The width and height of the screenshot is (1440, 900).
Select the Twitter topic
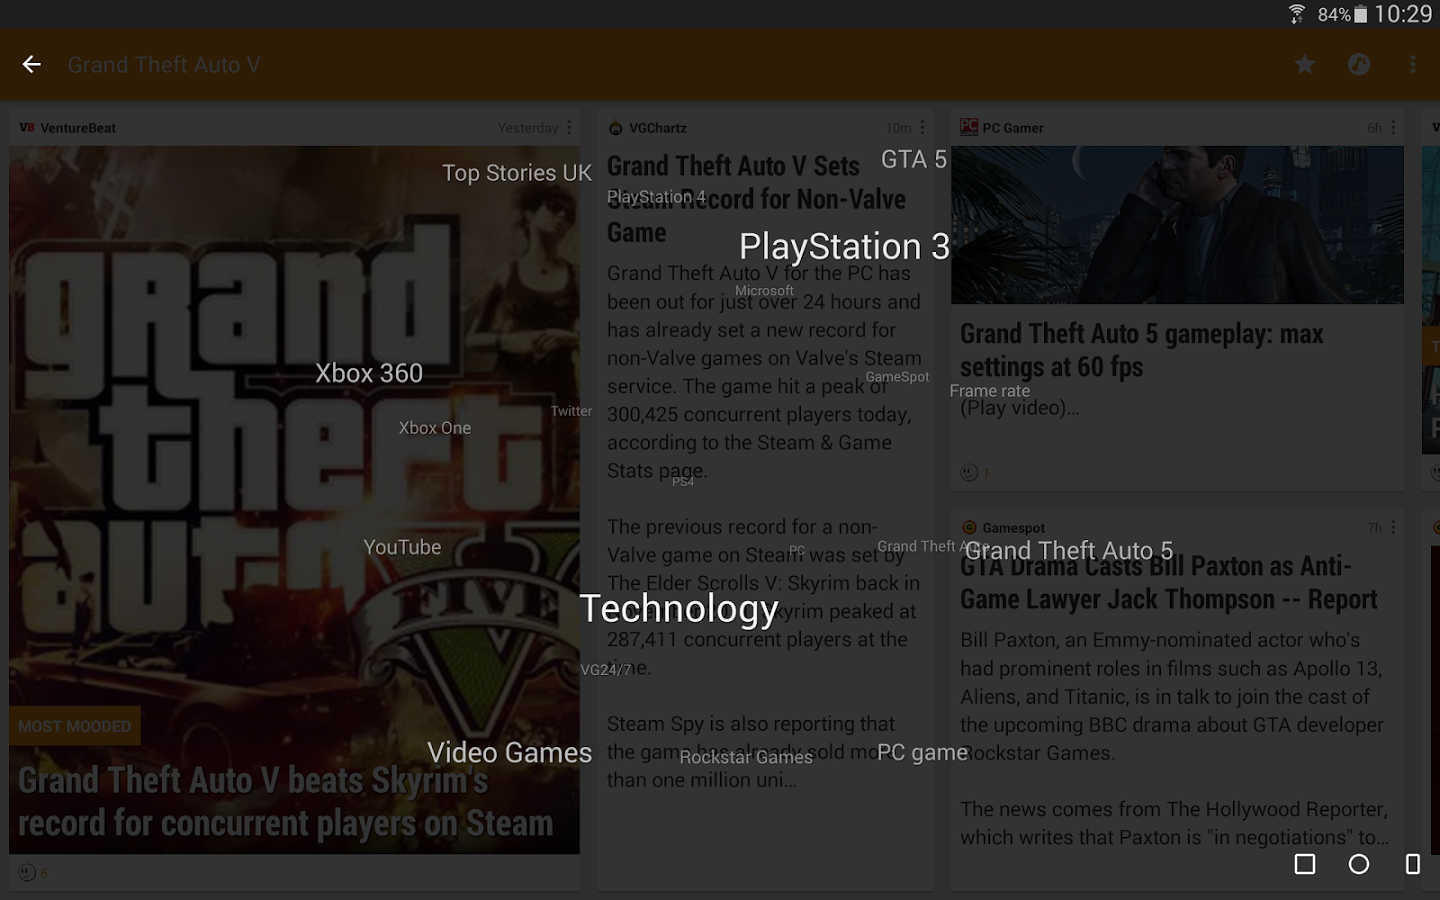tap(571, 411)
